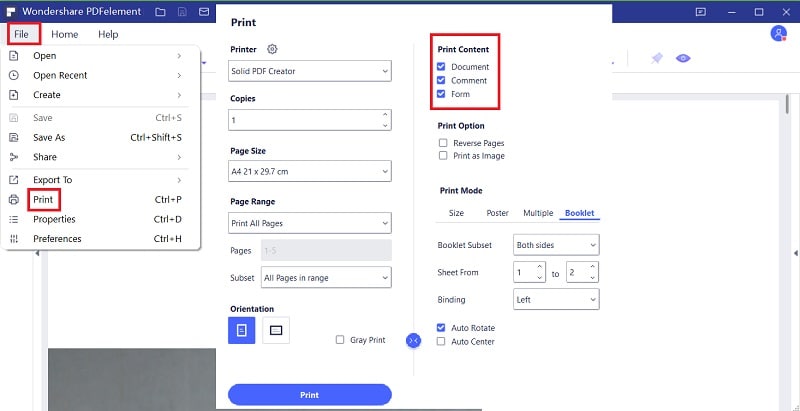Expand the Share submenu

point(179,157)
